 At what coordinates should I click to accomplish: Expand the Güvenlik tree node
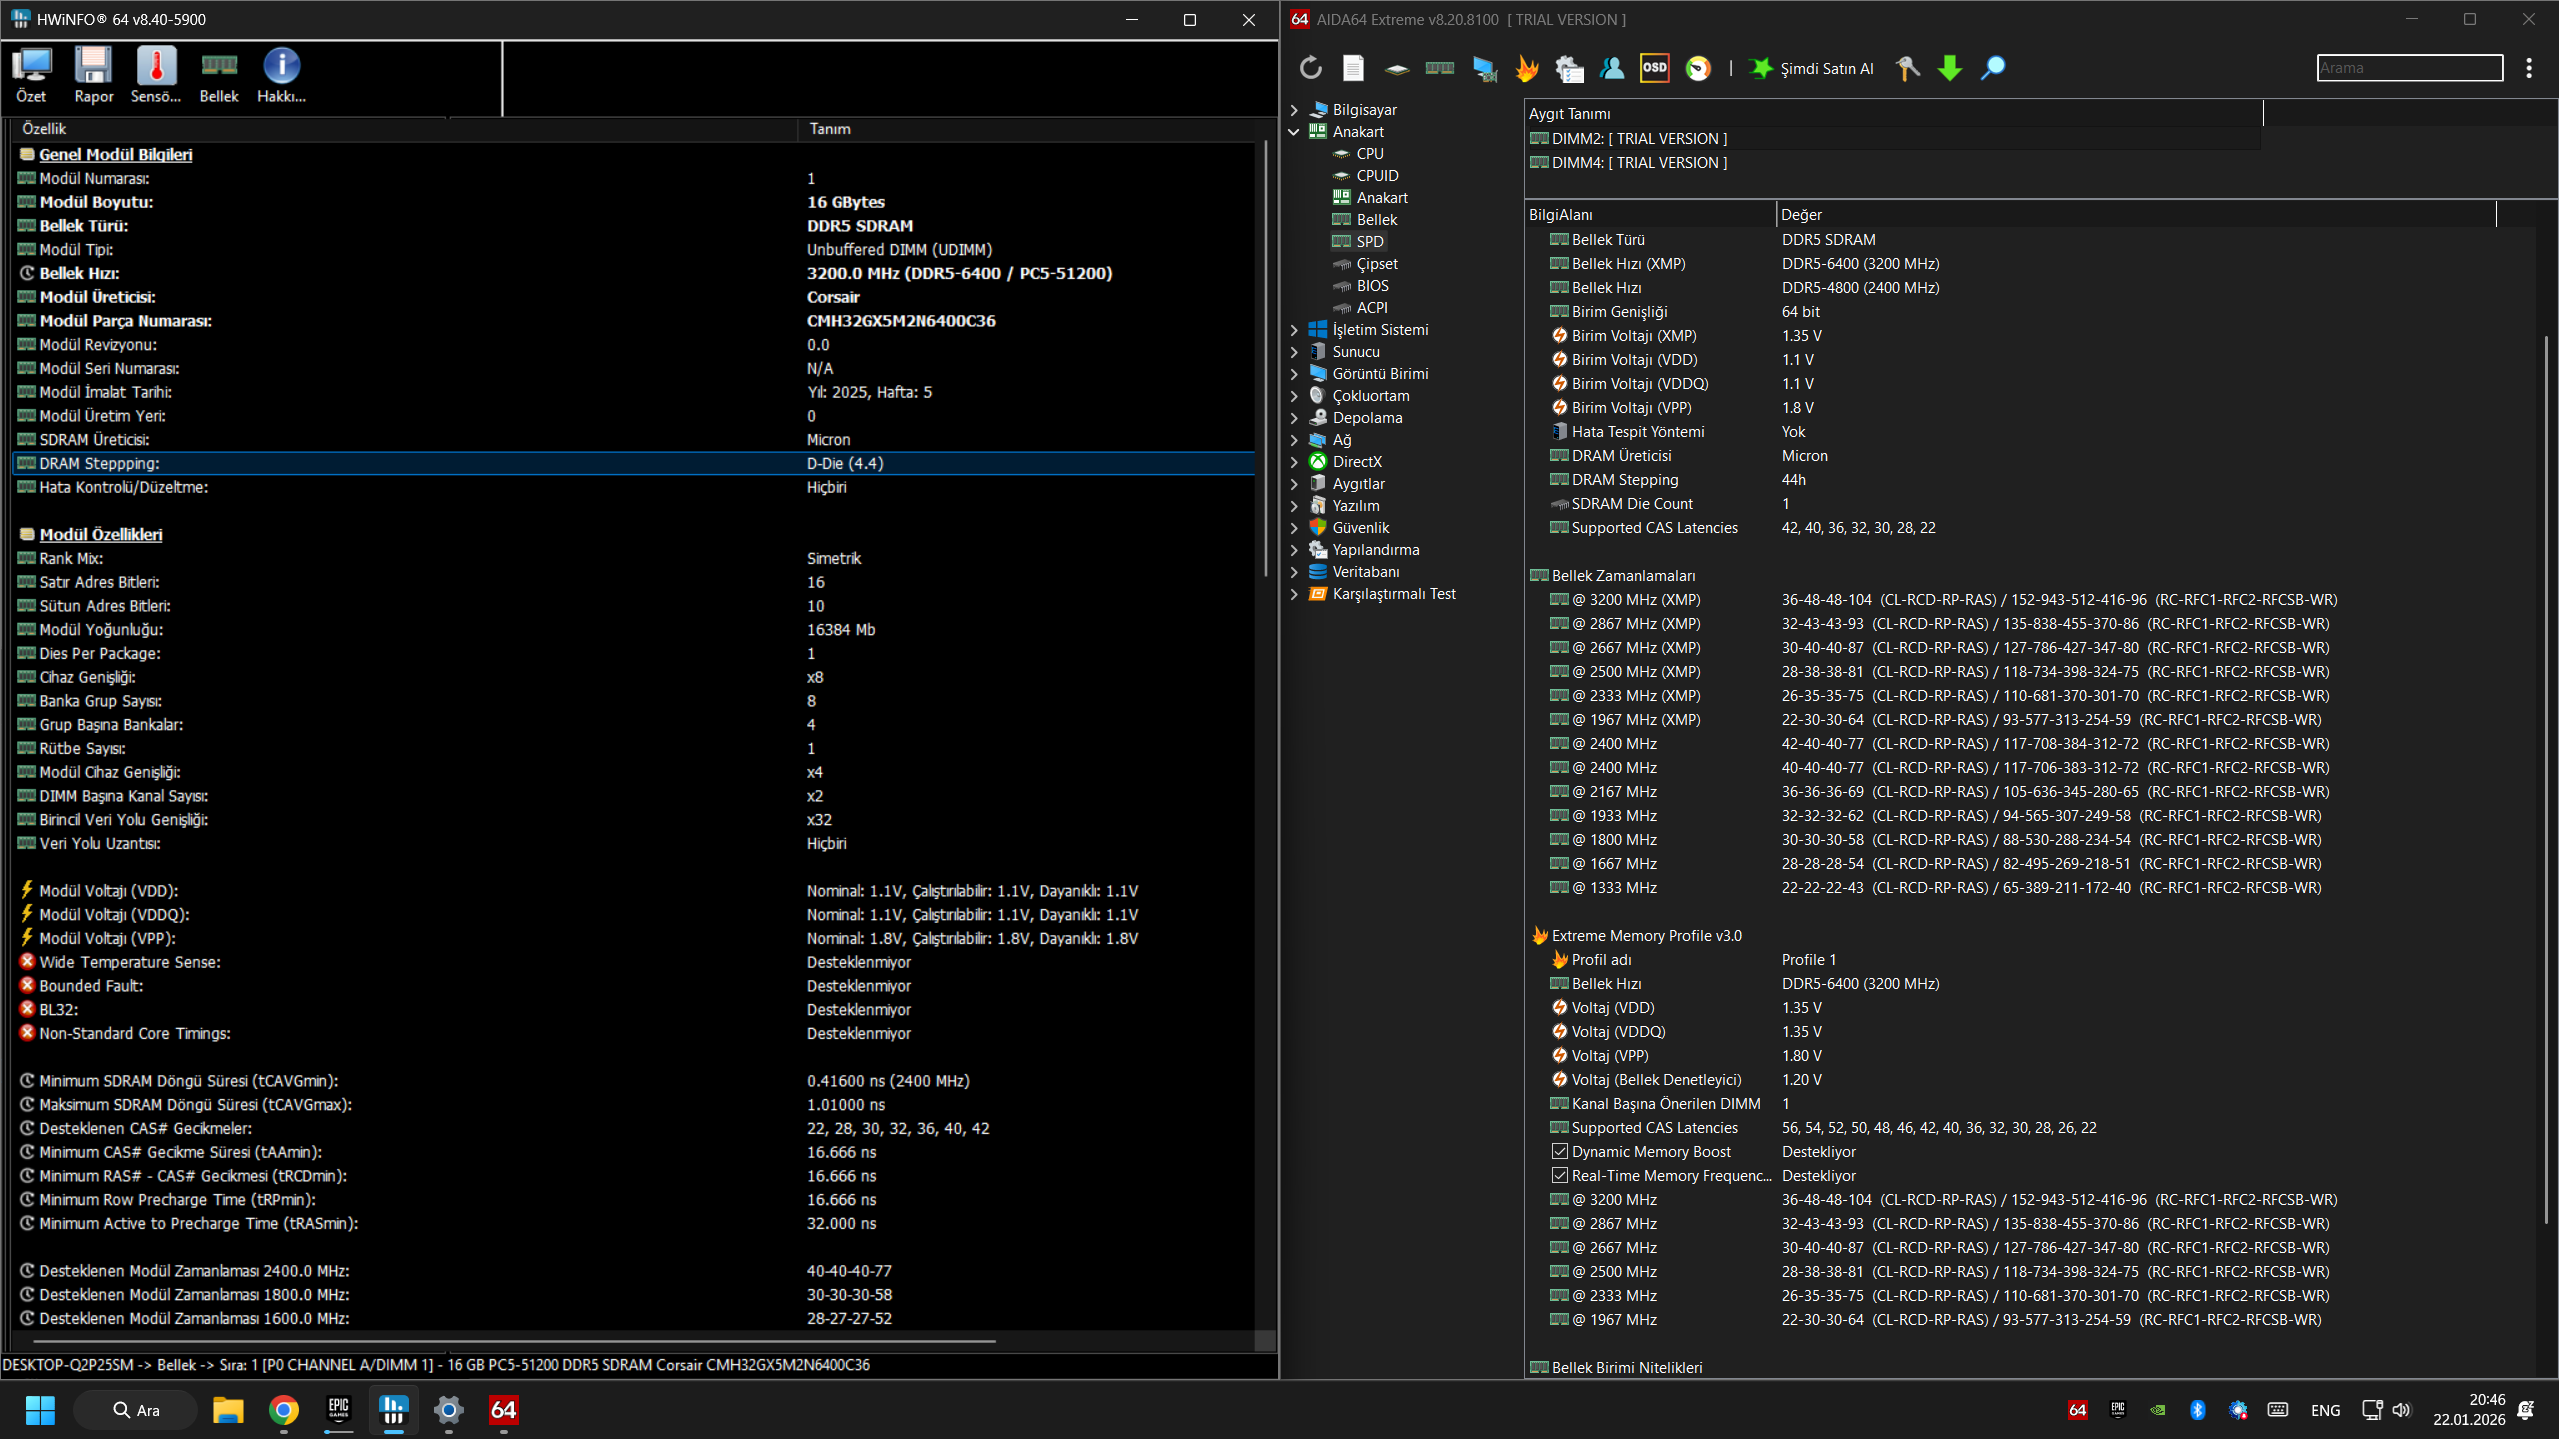[1294, 528]
